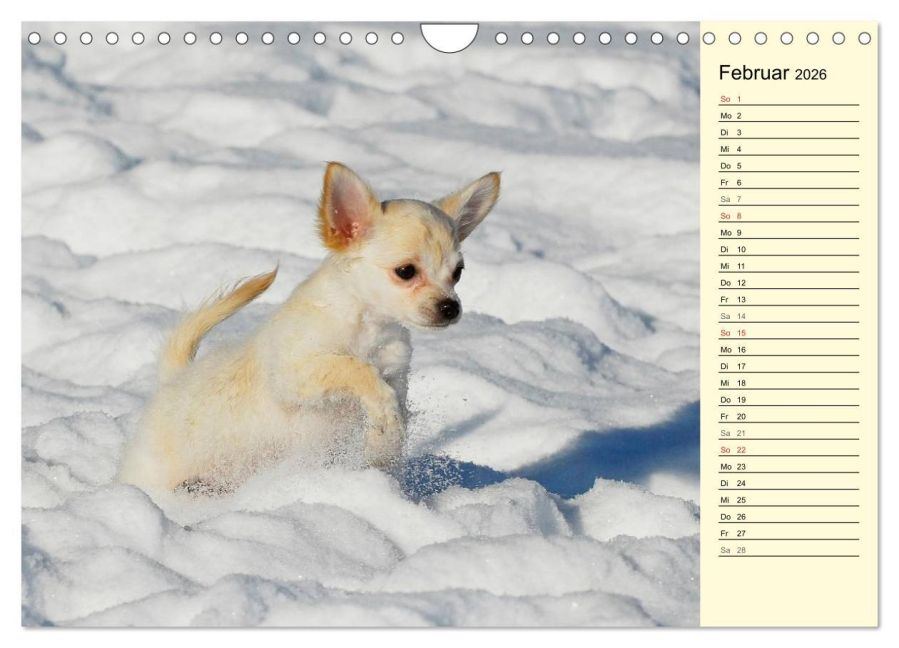
Task: Select the date row Mo 23
Action: [x=789, y=466]
